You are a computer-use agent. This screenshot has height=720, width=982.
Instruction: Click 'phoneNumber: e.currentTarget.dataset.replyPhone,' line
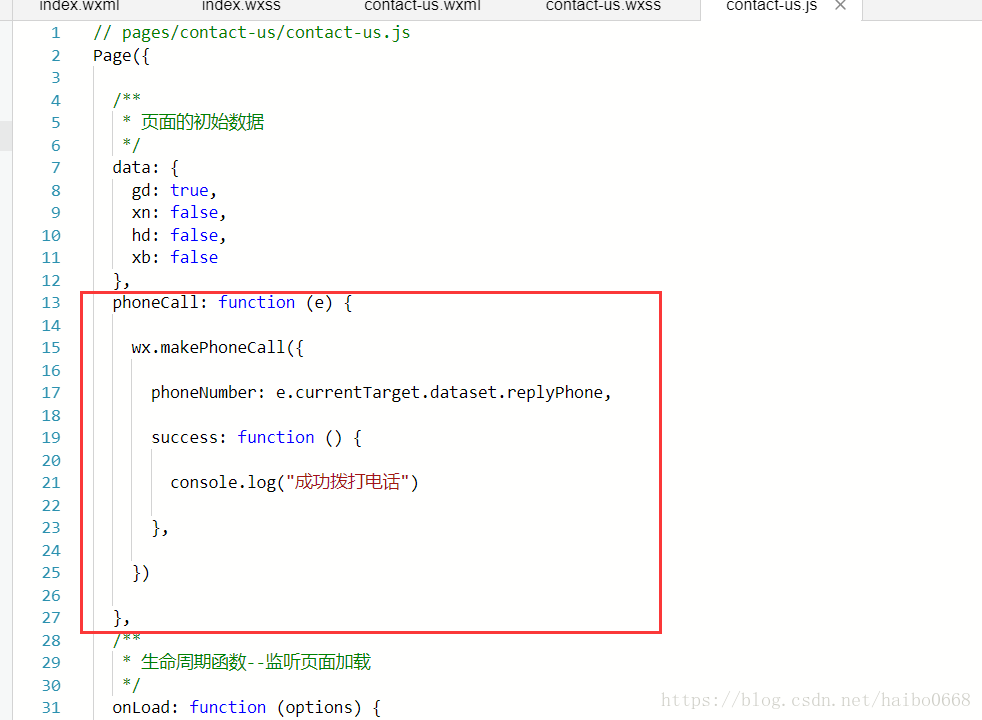[381, 393]
